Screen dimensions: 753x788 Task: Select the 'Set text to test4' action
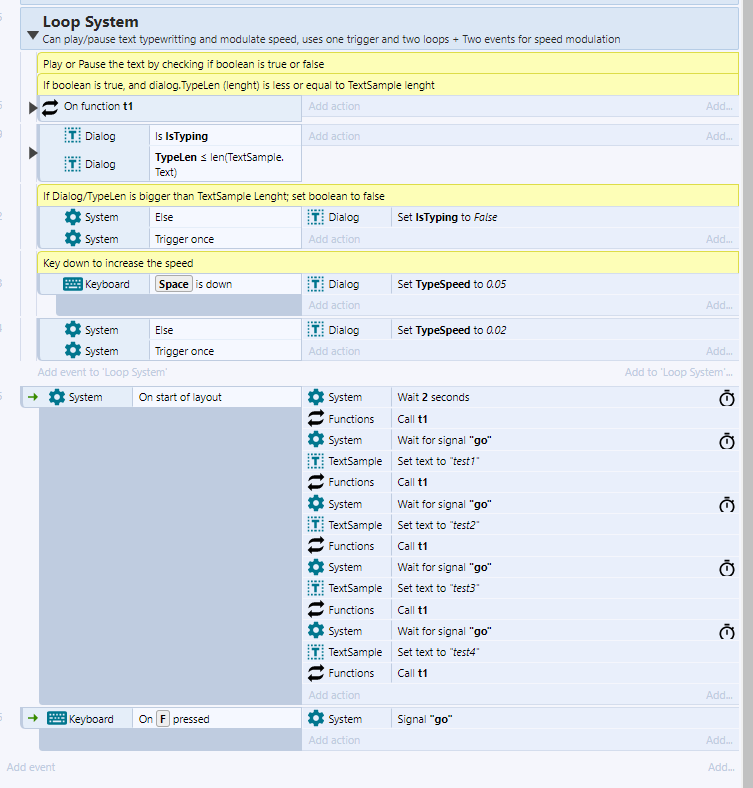[x=440, y=652]
